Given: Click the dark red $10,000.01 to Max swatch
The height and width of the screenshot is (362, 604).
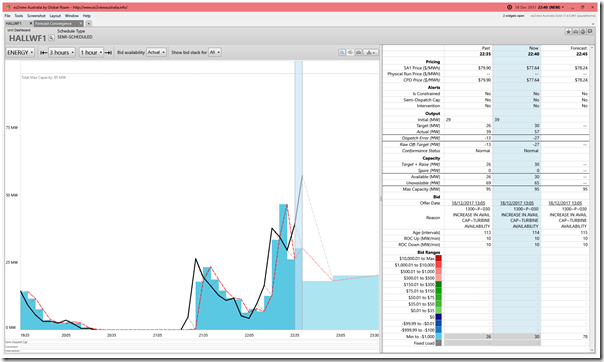Looking at the screenshot, I should 438,258.
